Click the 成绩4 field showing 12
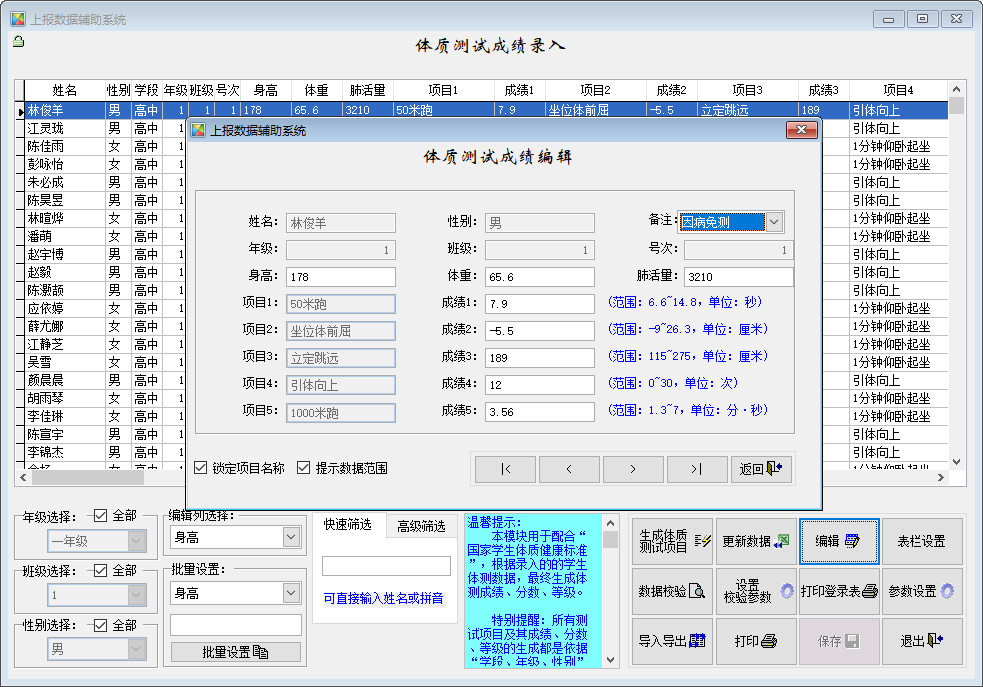This screenshot has height=687, width=983. click(x=540, y=385)
